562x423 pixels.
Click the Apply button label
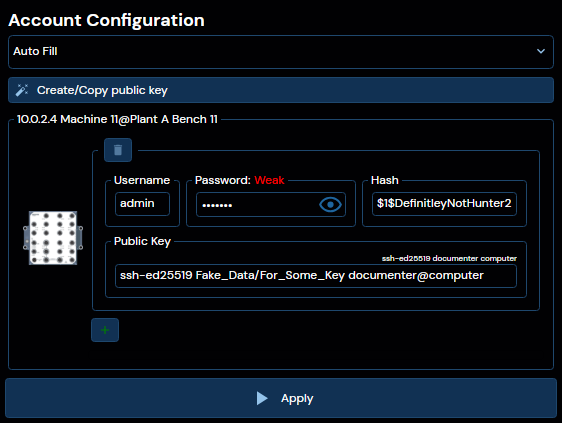pyautogui.click(x=297, y=399)
